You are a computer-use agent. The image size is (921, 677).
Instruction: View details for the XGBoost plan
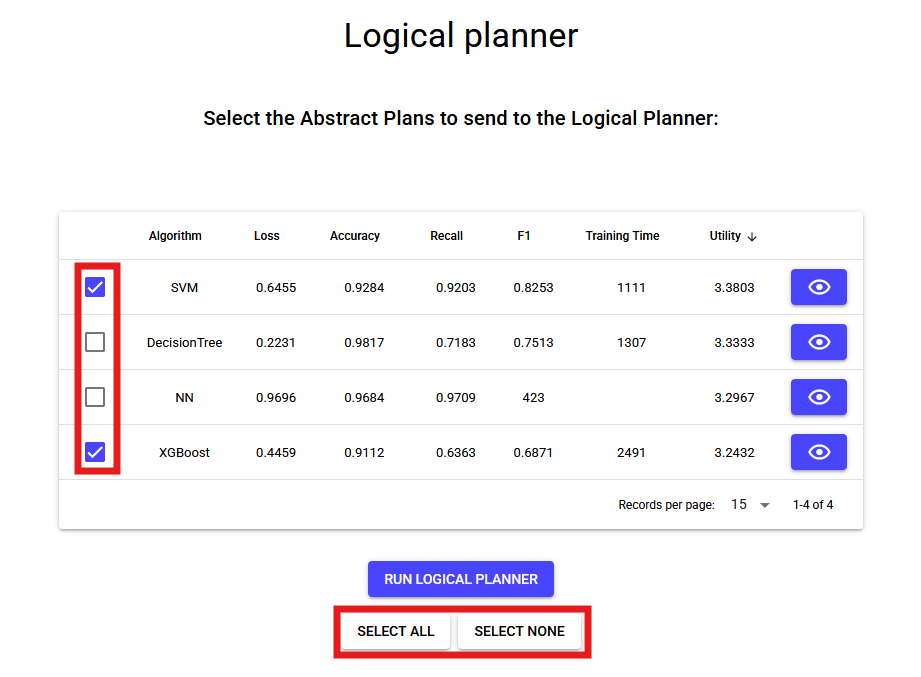point(818,452)
